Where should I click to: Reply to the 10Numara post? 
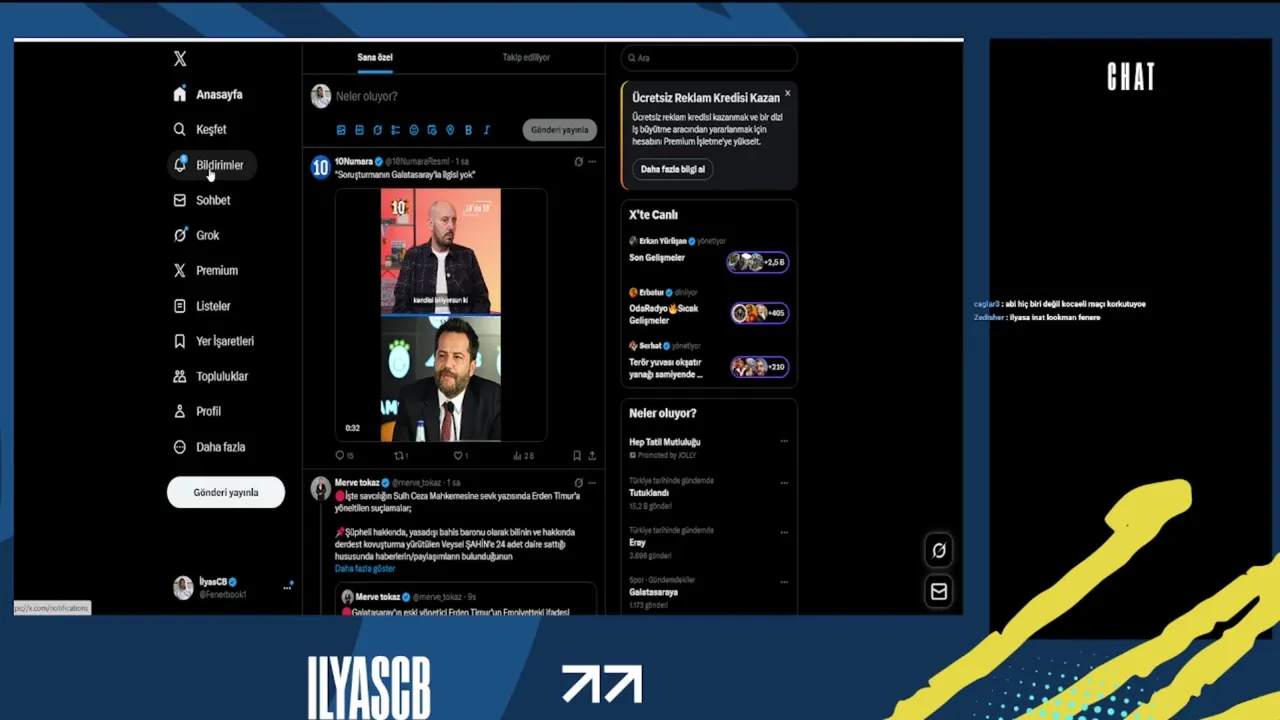[344, 455]
